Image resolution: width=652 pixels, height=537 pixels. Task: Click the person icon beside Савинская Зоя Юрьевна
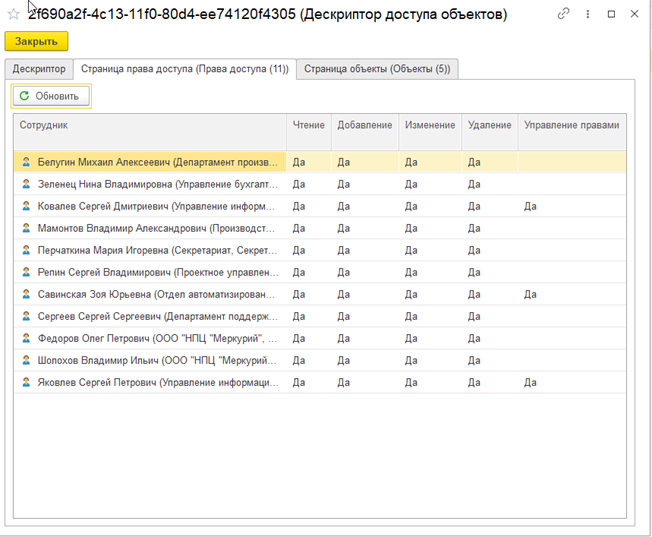pyautogui.click(x=26, y=294)
